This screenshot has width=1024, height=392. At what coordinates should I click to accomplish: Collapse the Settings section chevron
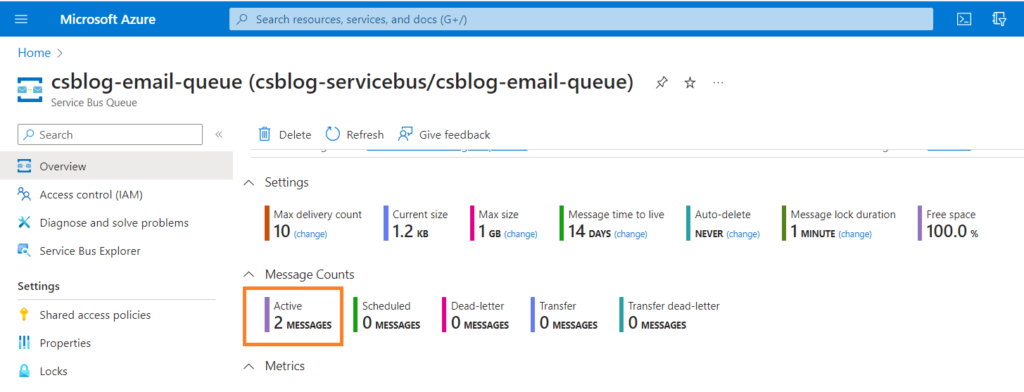(249, 183)
